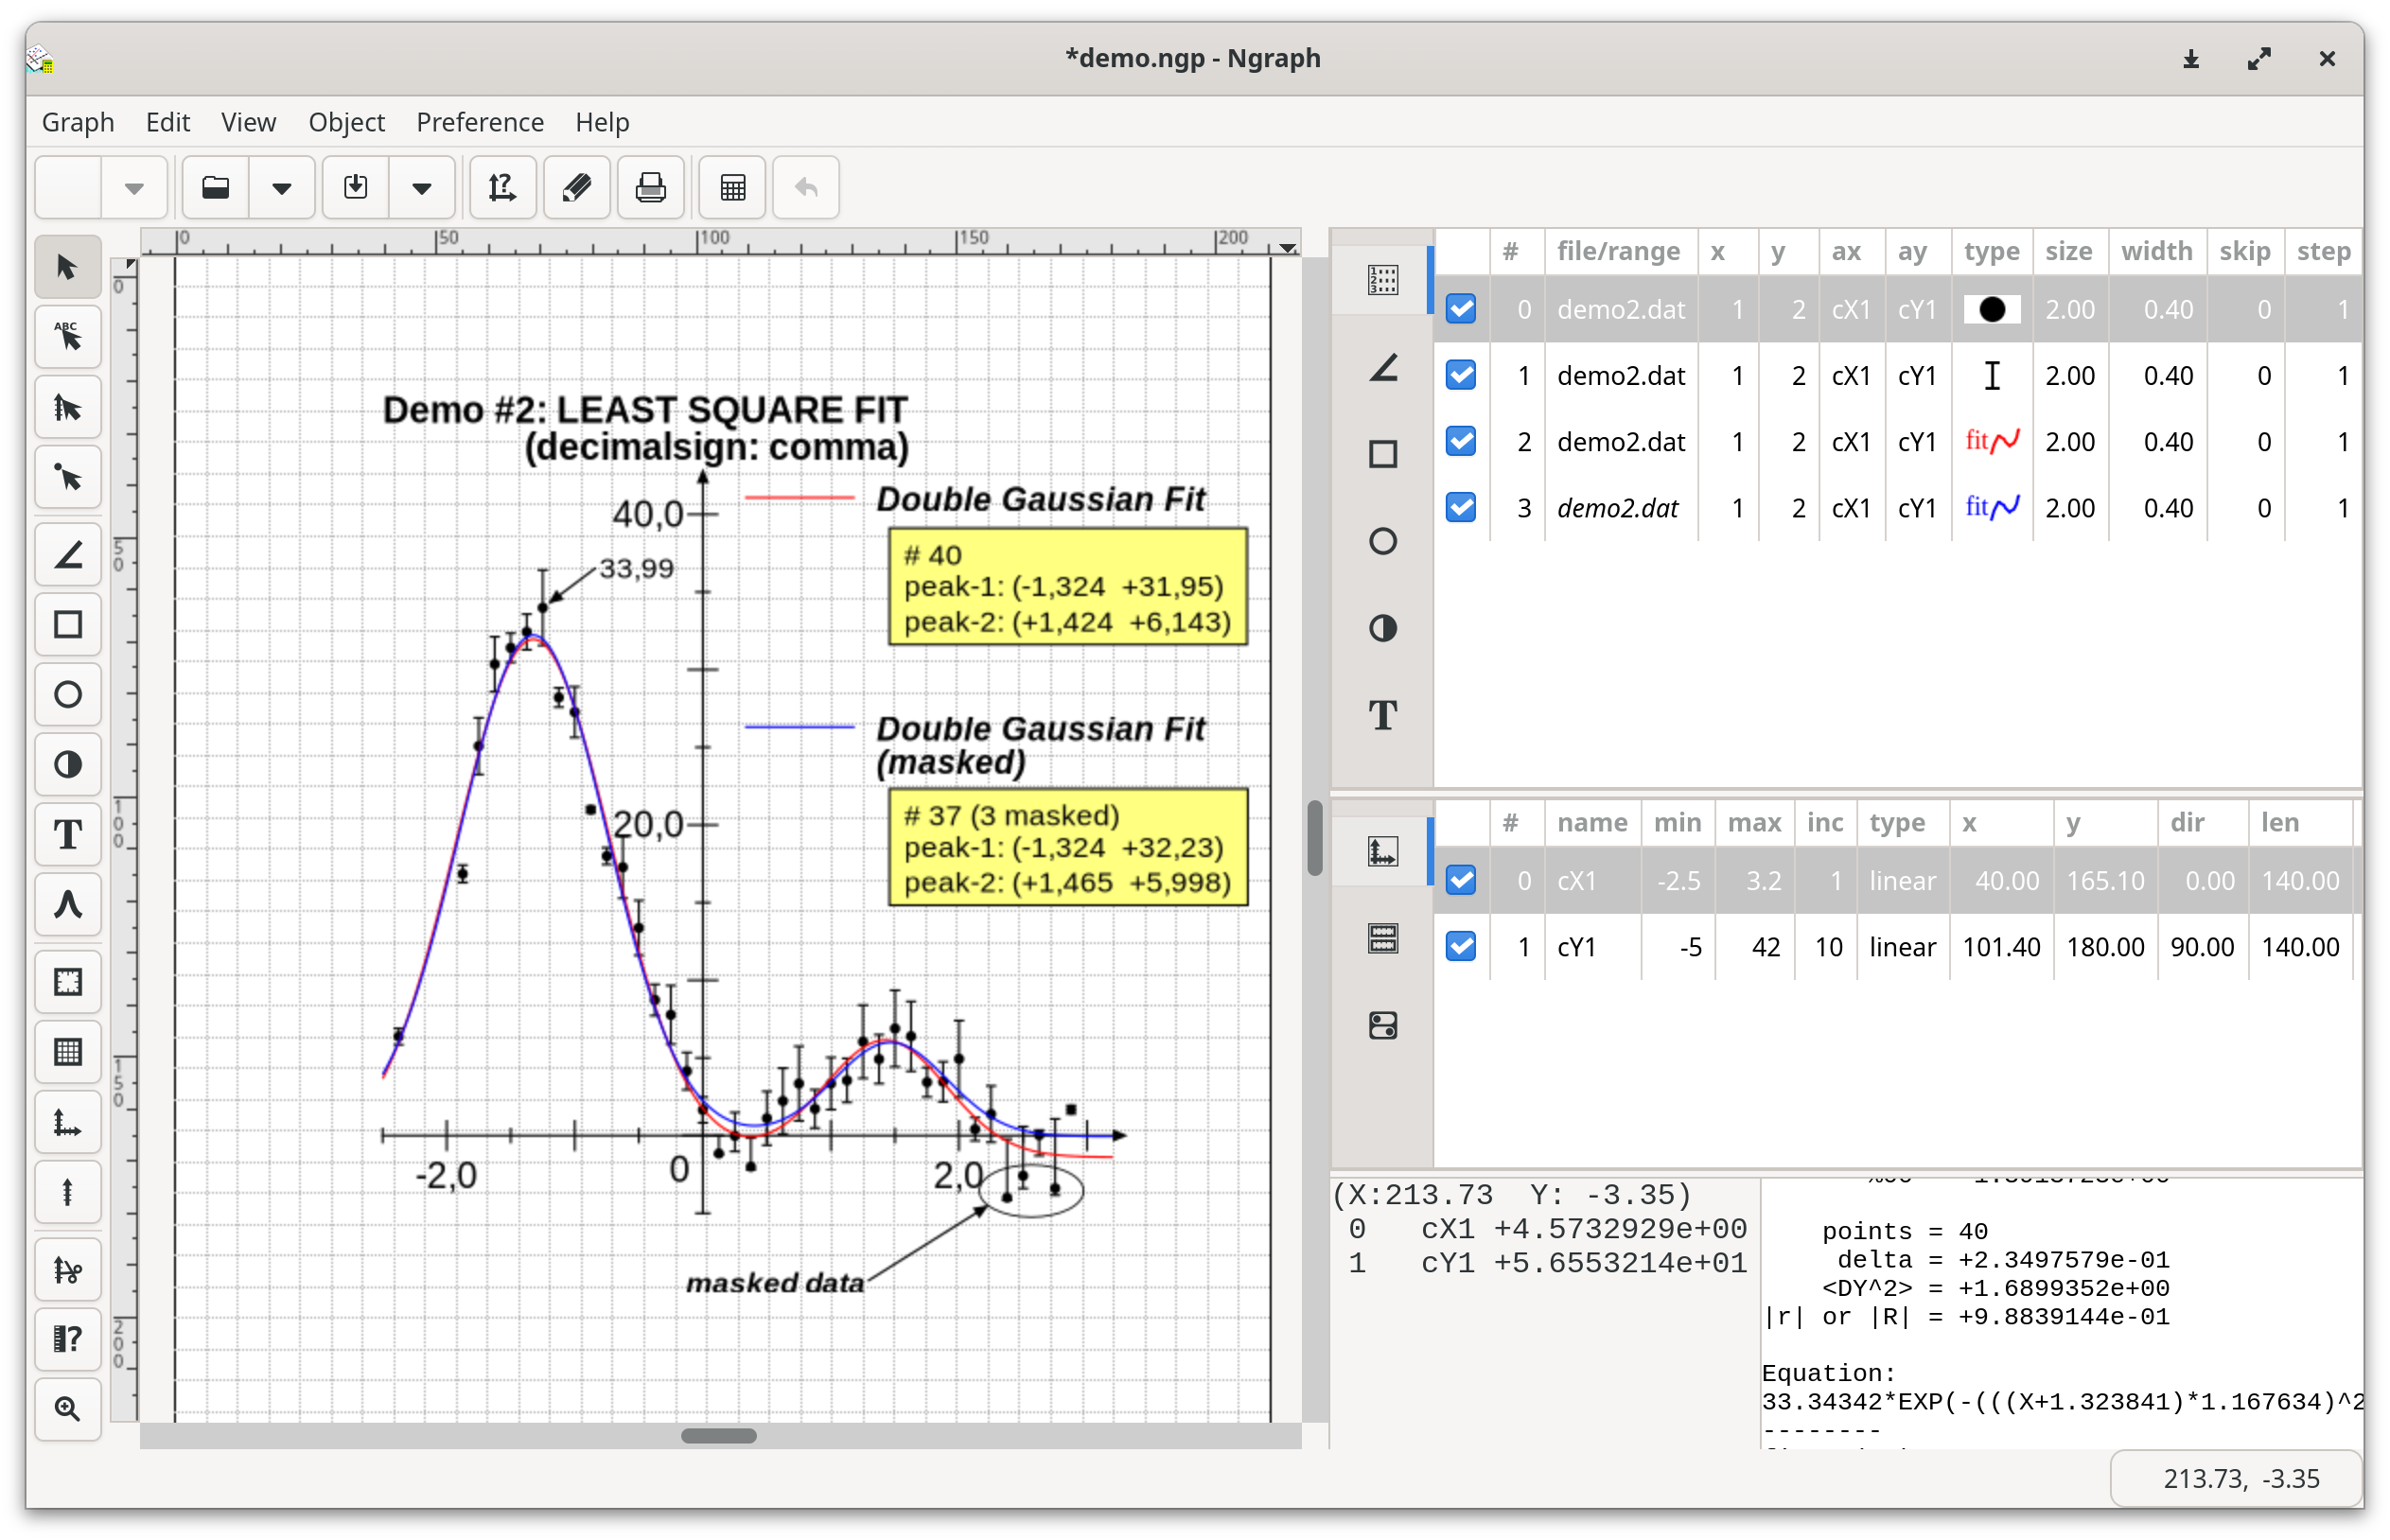Select the Zoom magnifier tool

click(67, 1409)
